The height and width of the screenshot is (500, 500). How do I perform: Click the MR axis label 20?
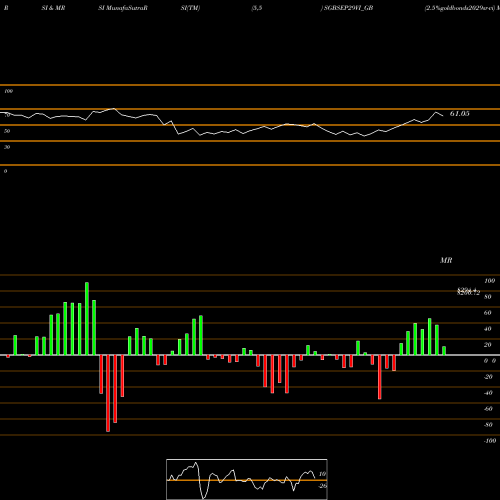point(487,345)
